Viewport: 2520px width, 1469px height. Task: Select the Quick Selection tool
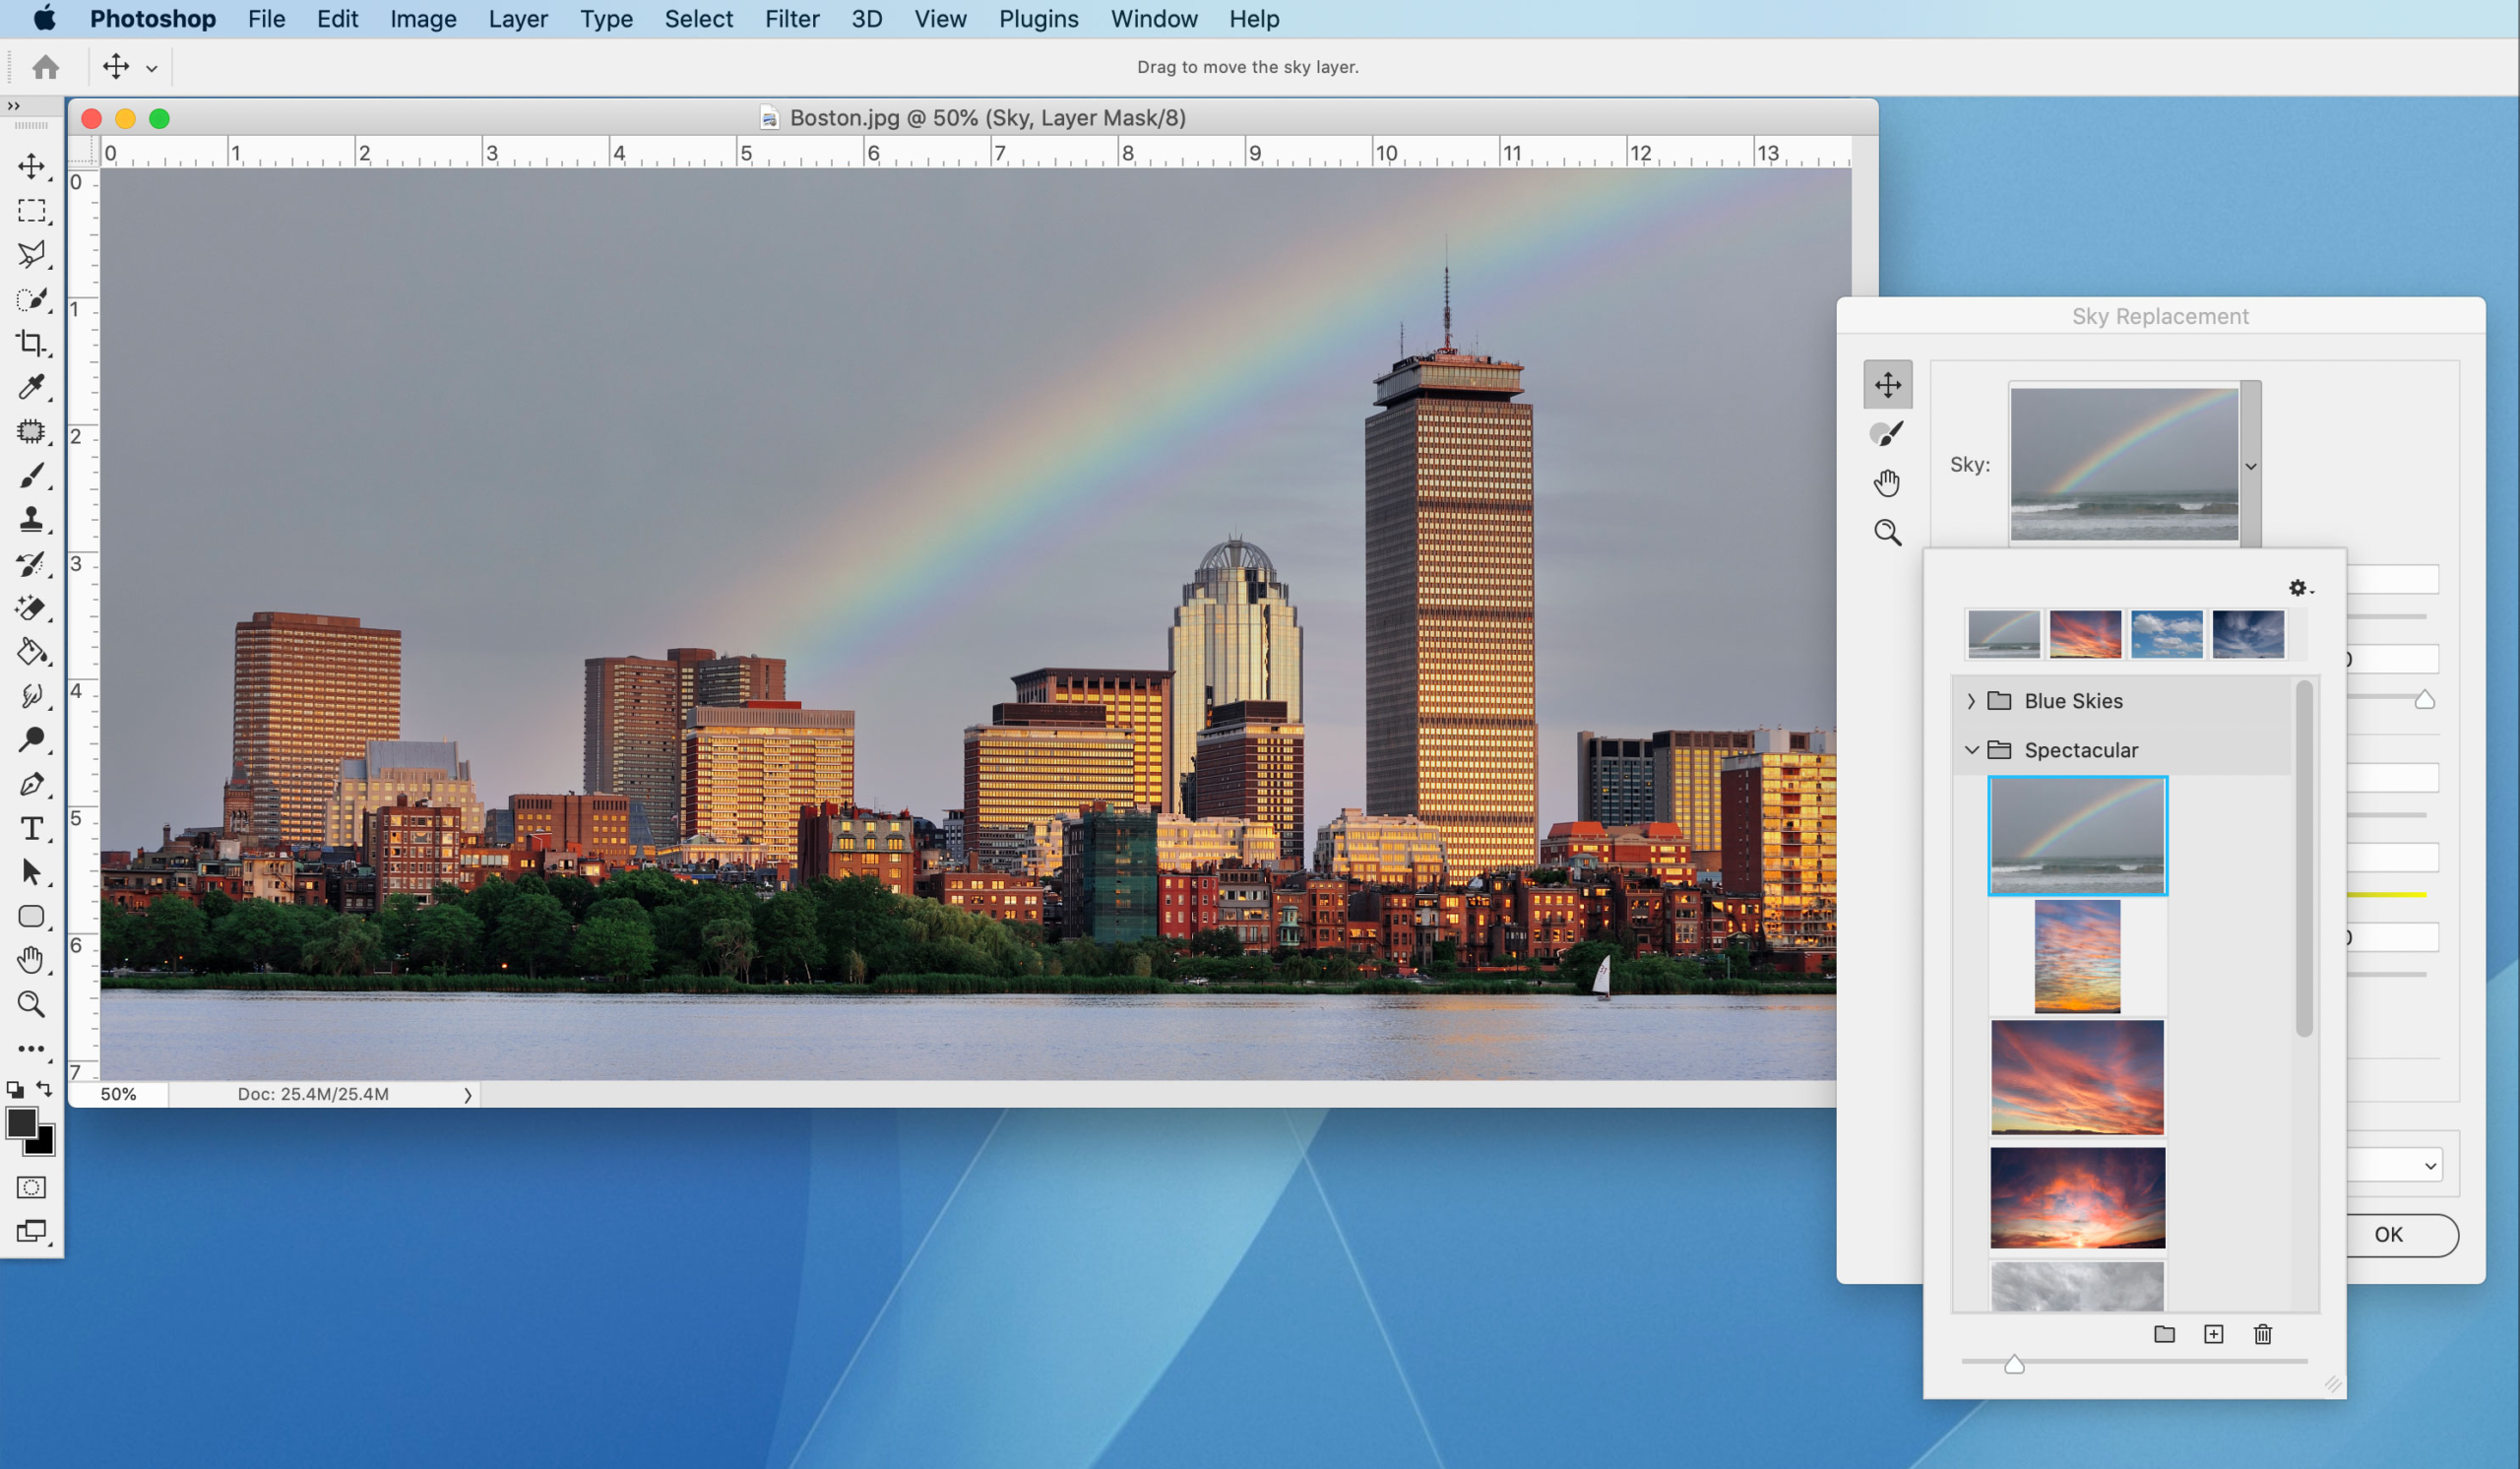coord(31,299)
